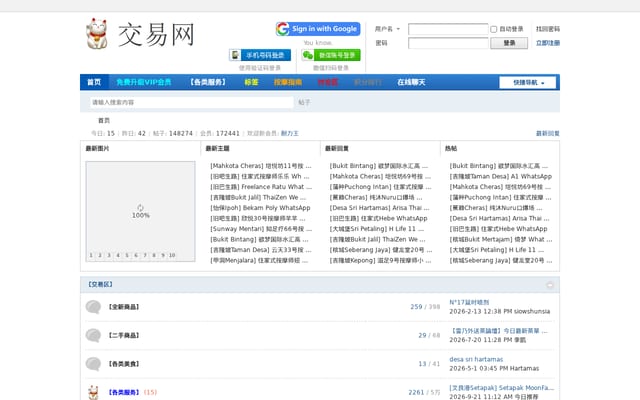Open latest topic 'Freelance Ratu What'
Image resolution: width=640 pixels, height=400 pixels.
coord(261,187)
